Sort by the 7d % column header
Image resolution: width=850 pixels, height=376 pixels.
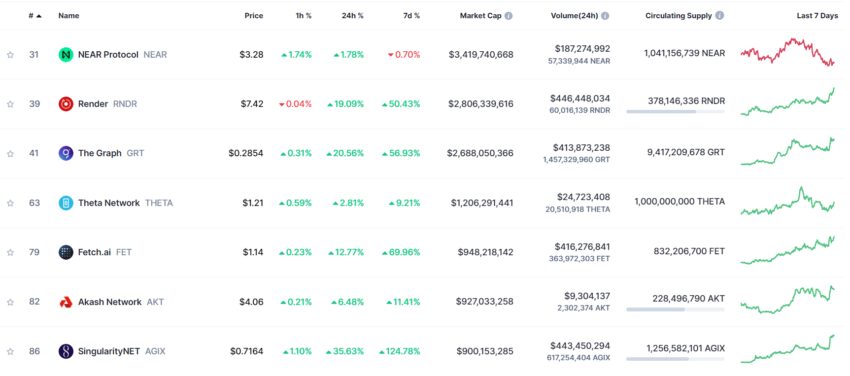410,16
